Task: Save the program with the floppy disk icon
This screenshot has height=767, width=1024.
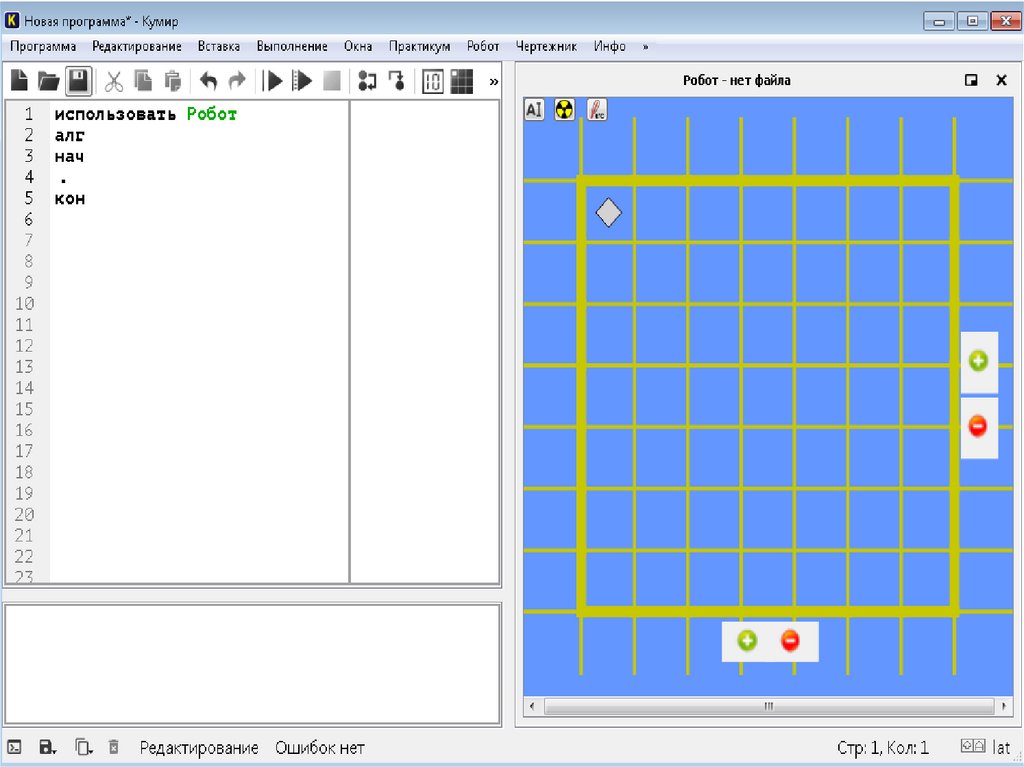Action: coord(79,81)
